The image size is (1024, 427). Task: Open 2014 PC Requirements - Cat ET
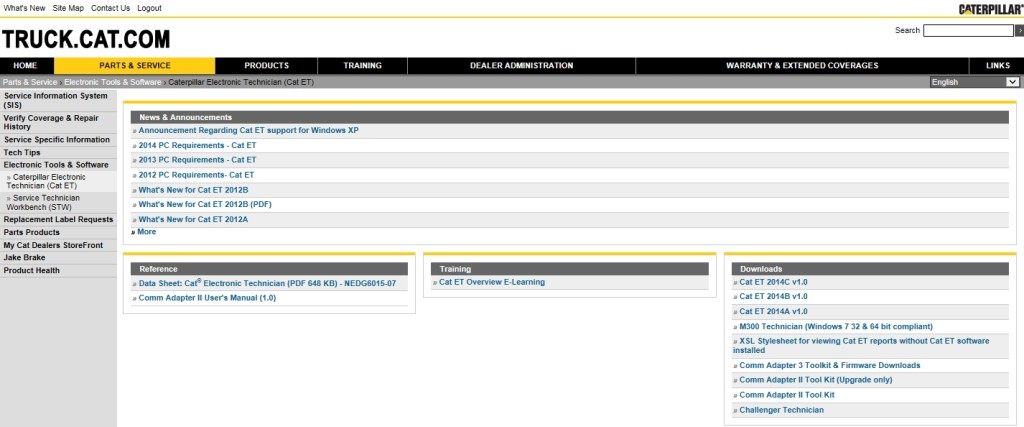[197, 146]
